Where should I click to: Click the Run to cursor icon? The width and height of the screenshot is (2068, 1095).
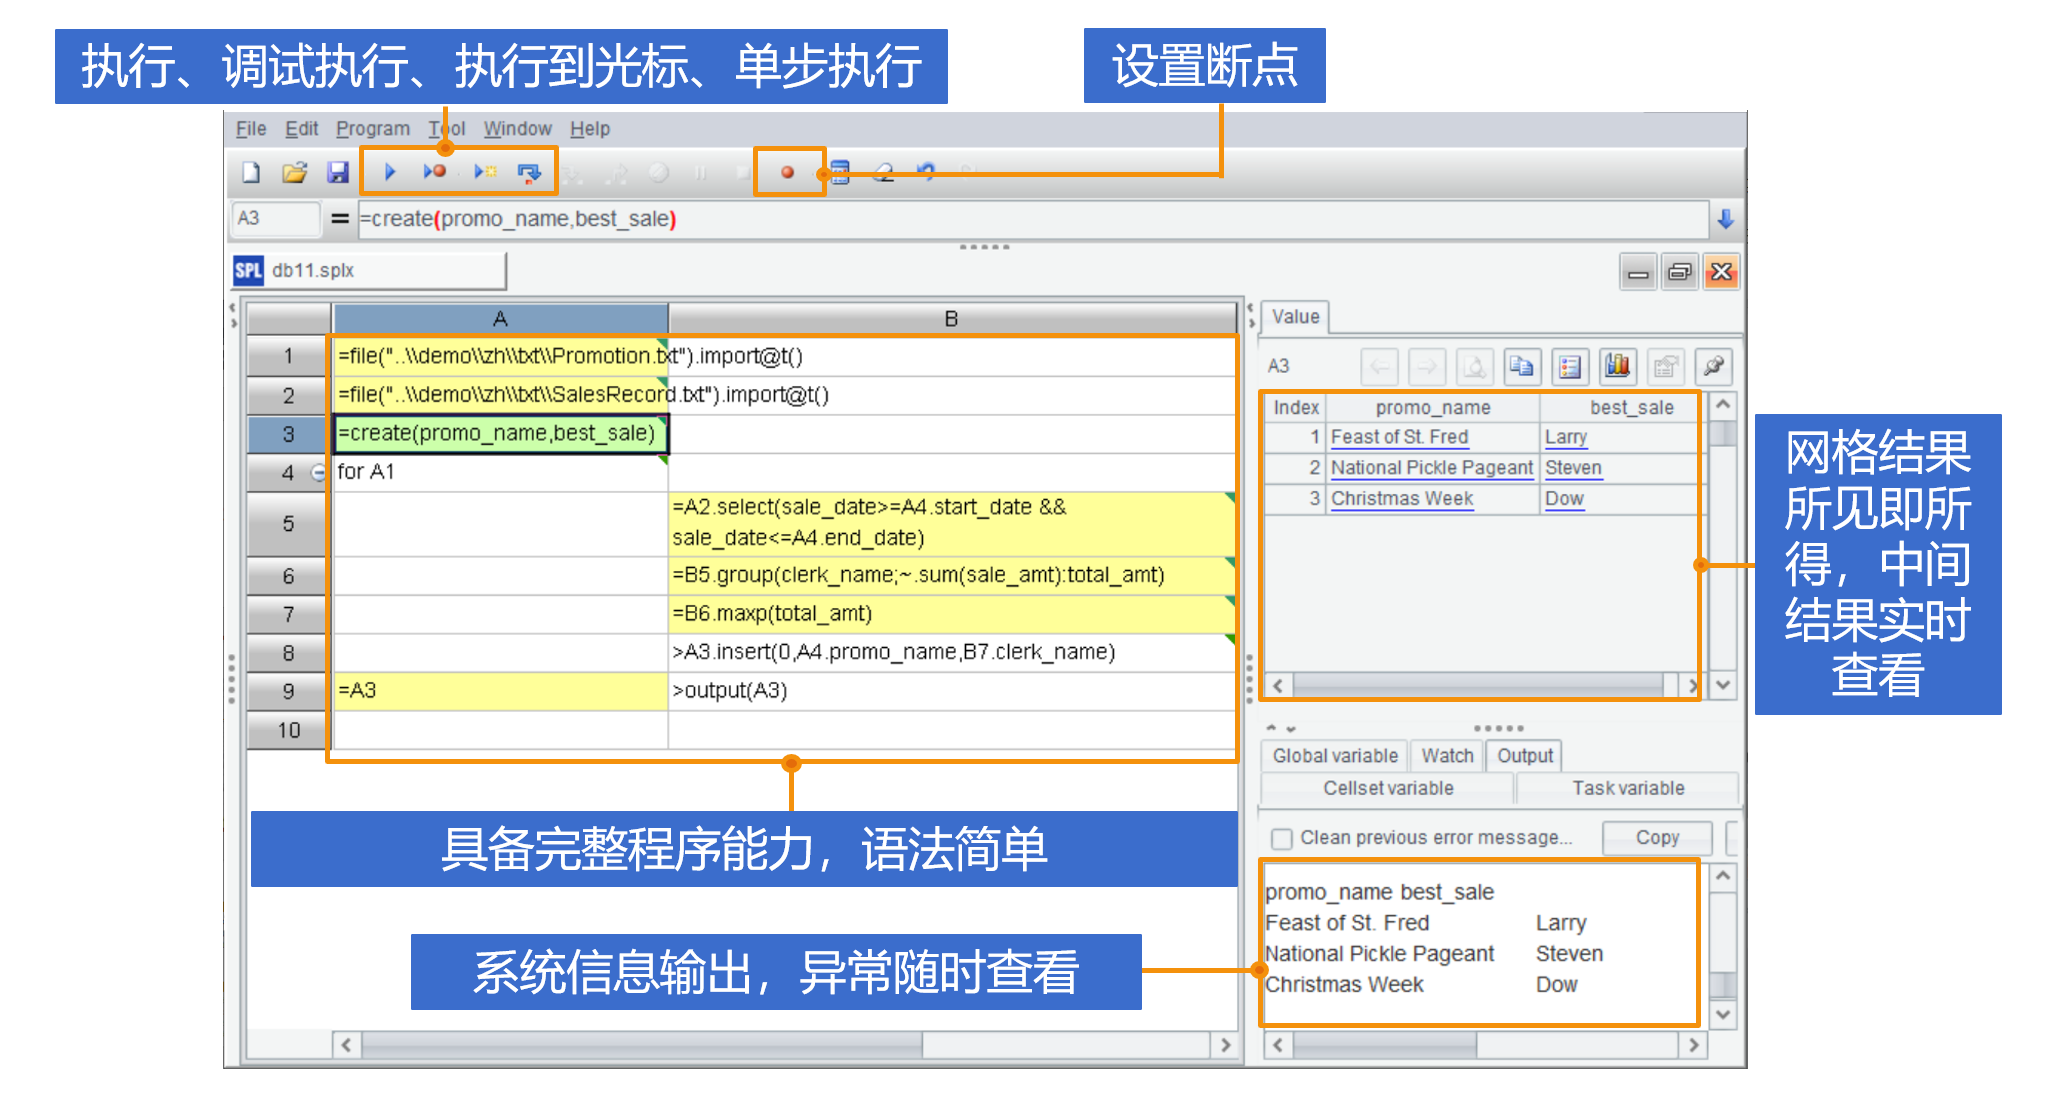pos(485,172)
